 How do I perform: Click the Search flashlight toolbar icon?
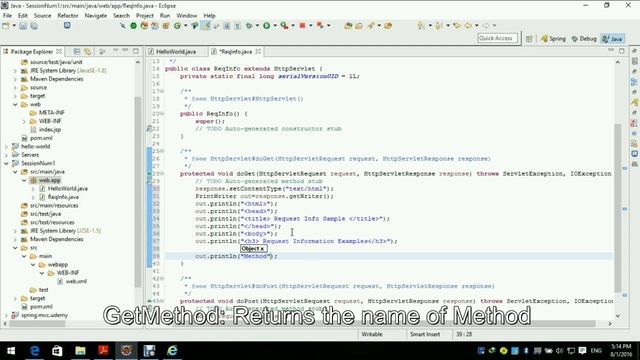pyautogui.click(x=371, y=26)
